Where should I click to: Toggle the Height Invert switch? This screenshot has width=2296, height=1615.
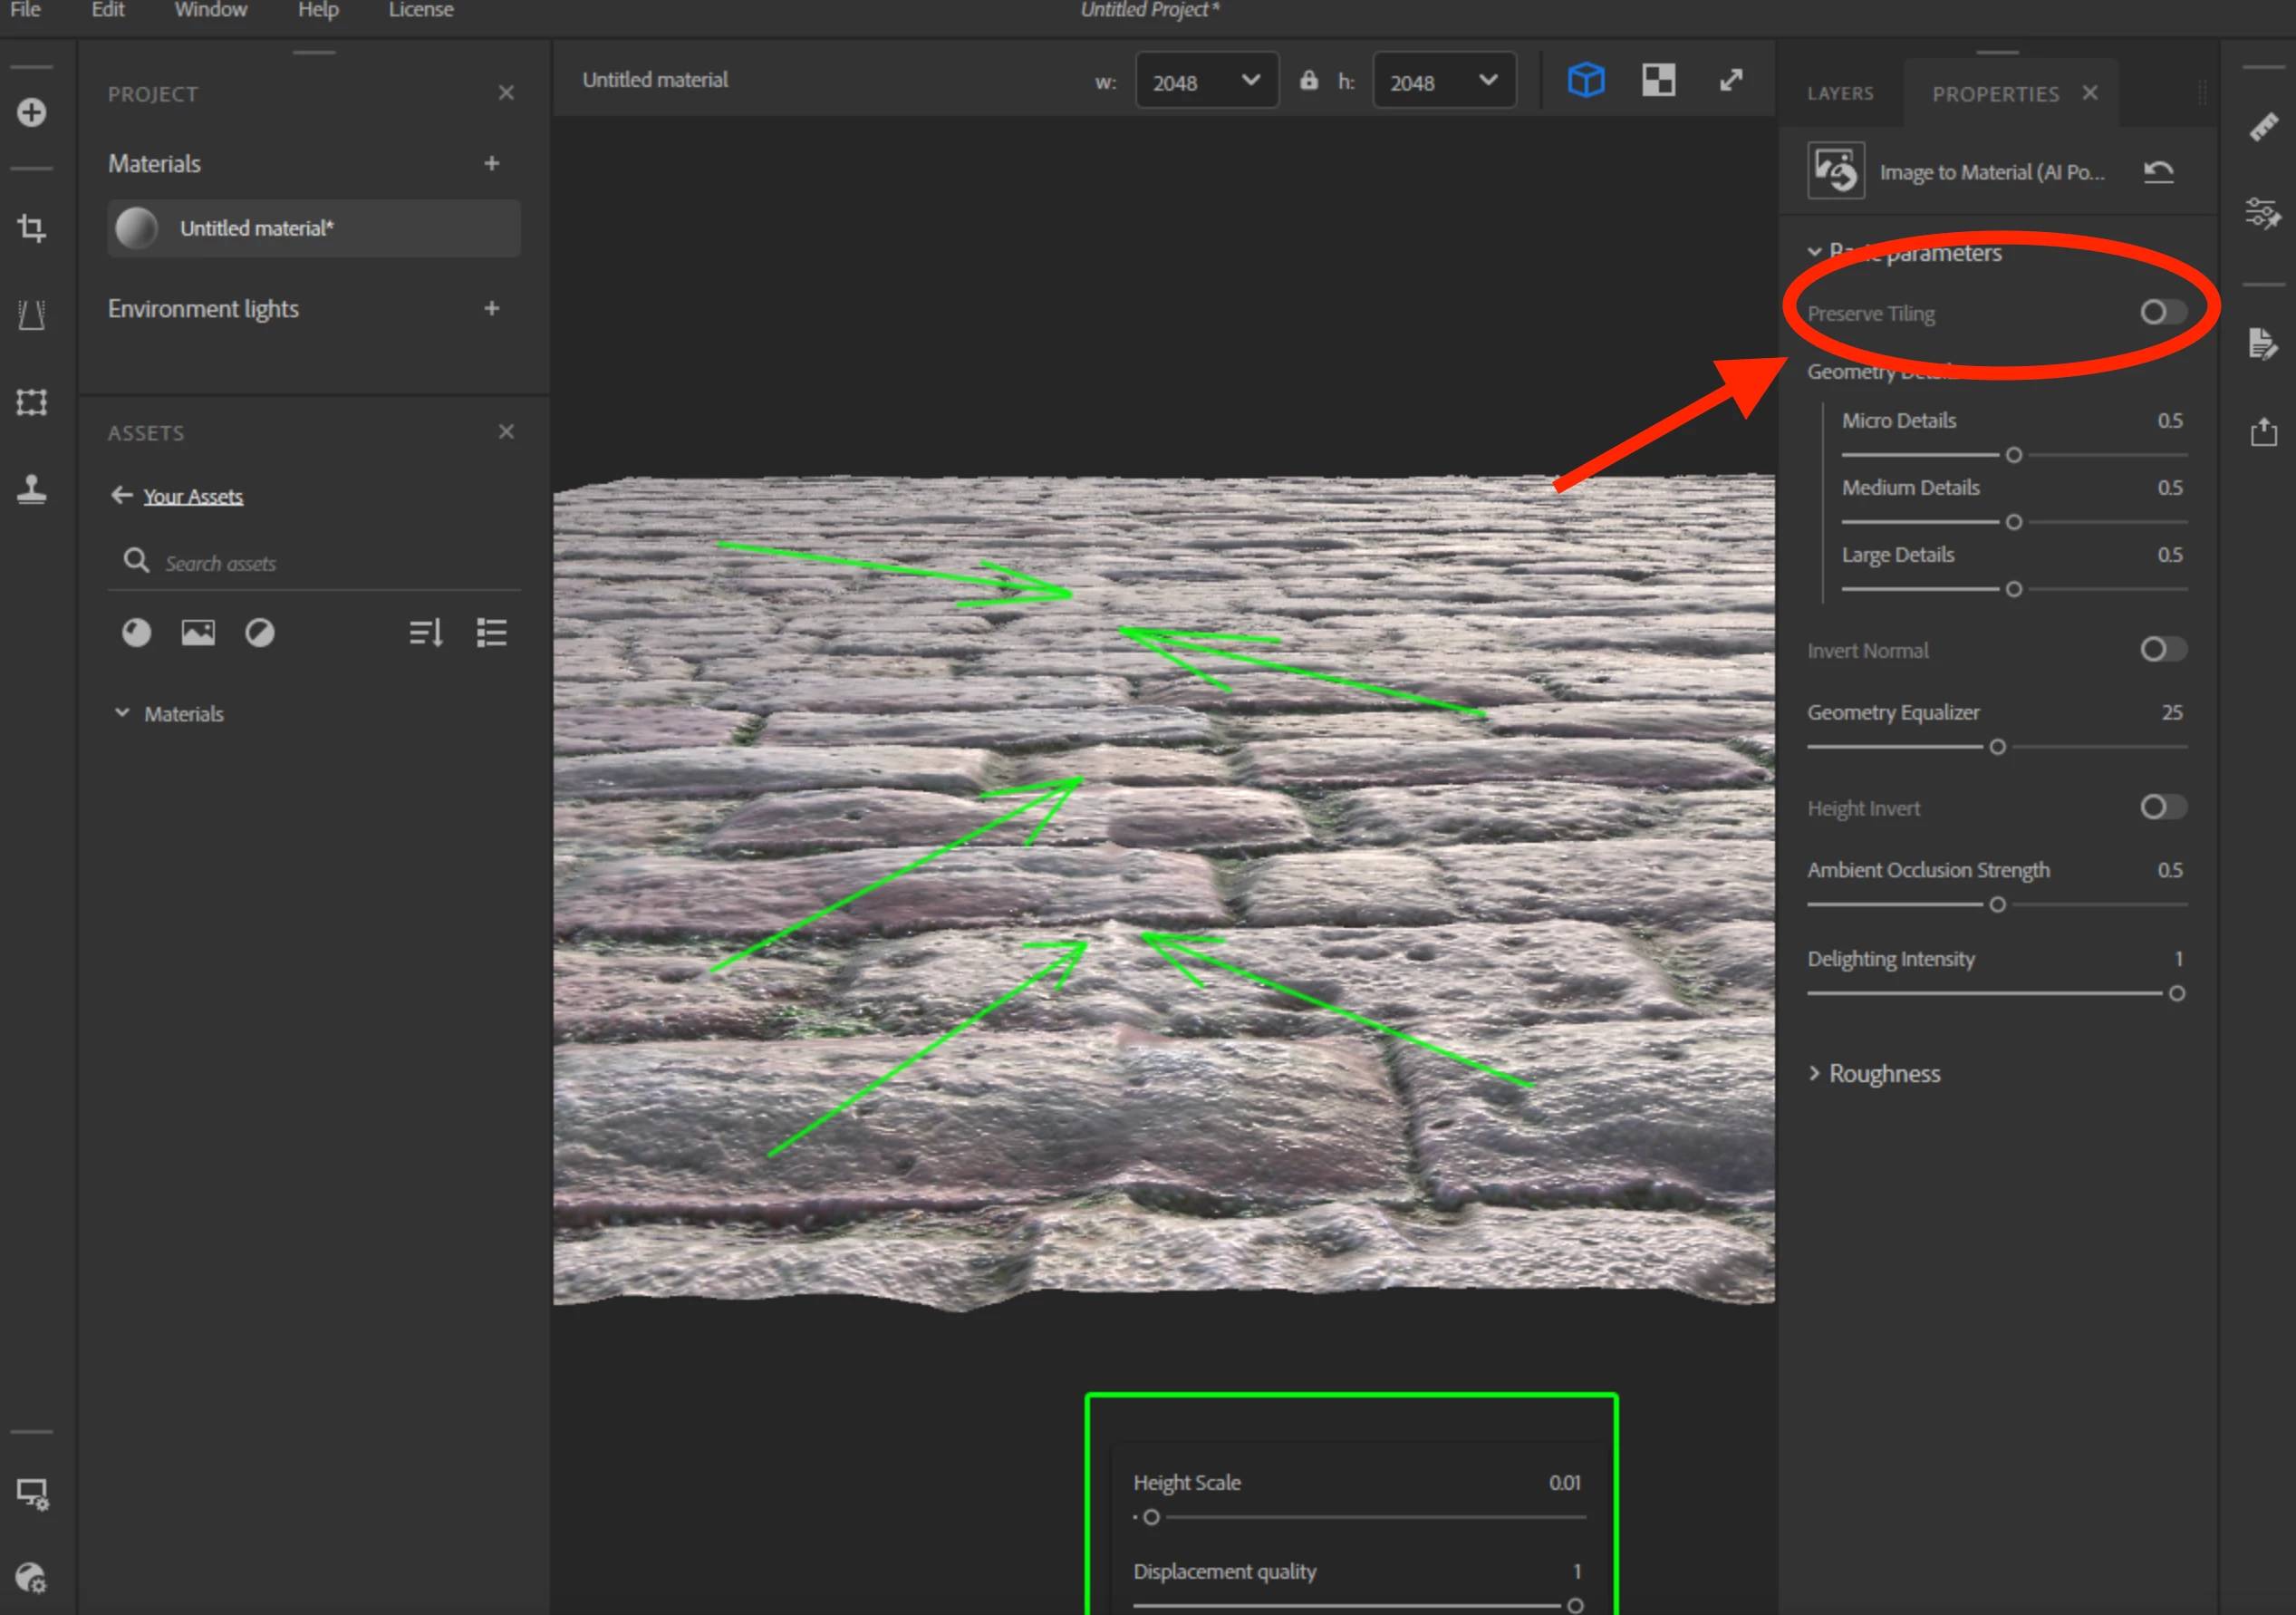click(x=2162, y=807)
